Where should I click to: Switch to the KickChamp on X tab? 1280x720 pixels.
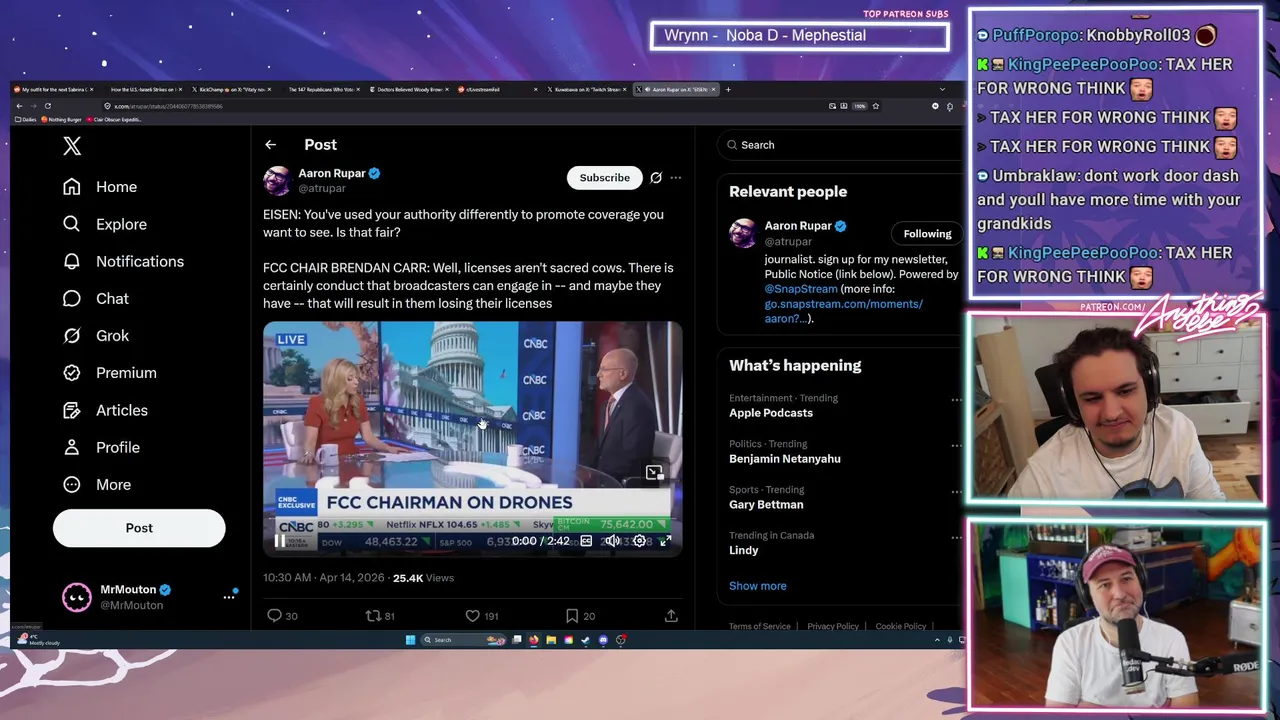[x=232, y=89]
